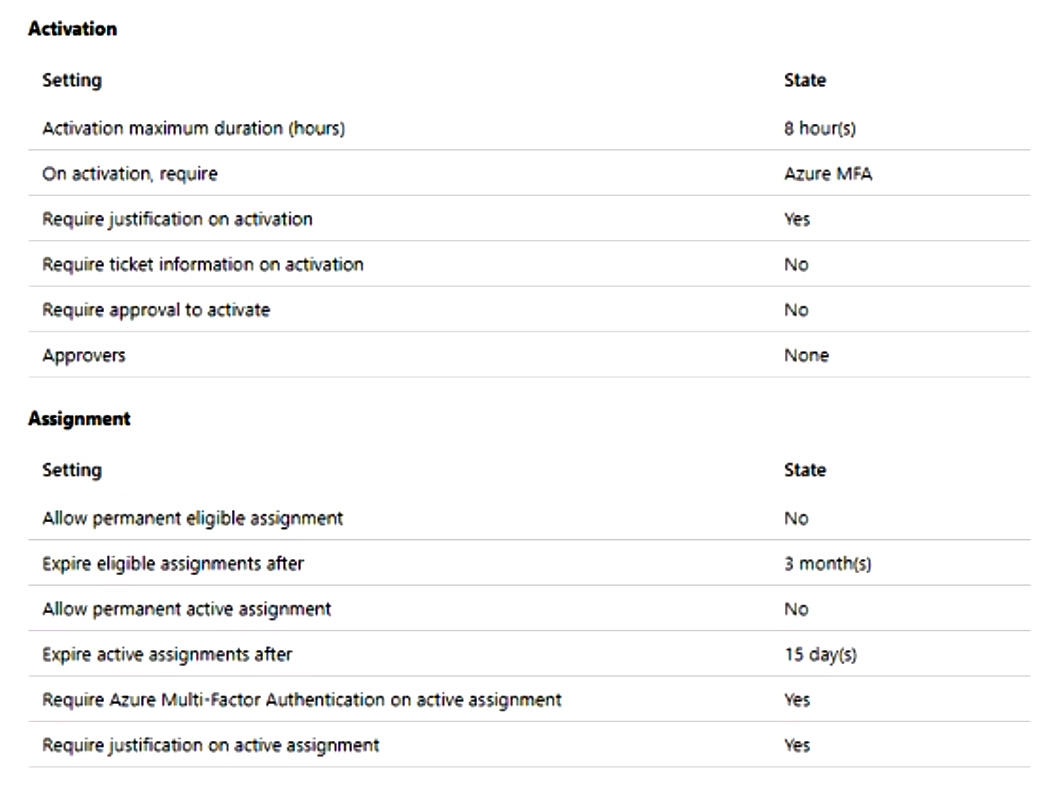Select the Azure Multi-Factor Authentication active assignment row
1058x806 pixels.
point(301,700)
